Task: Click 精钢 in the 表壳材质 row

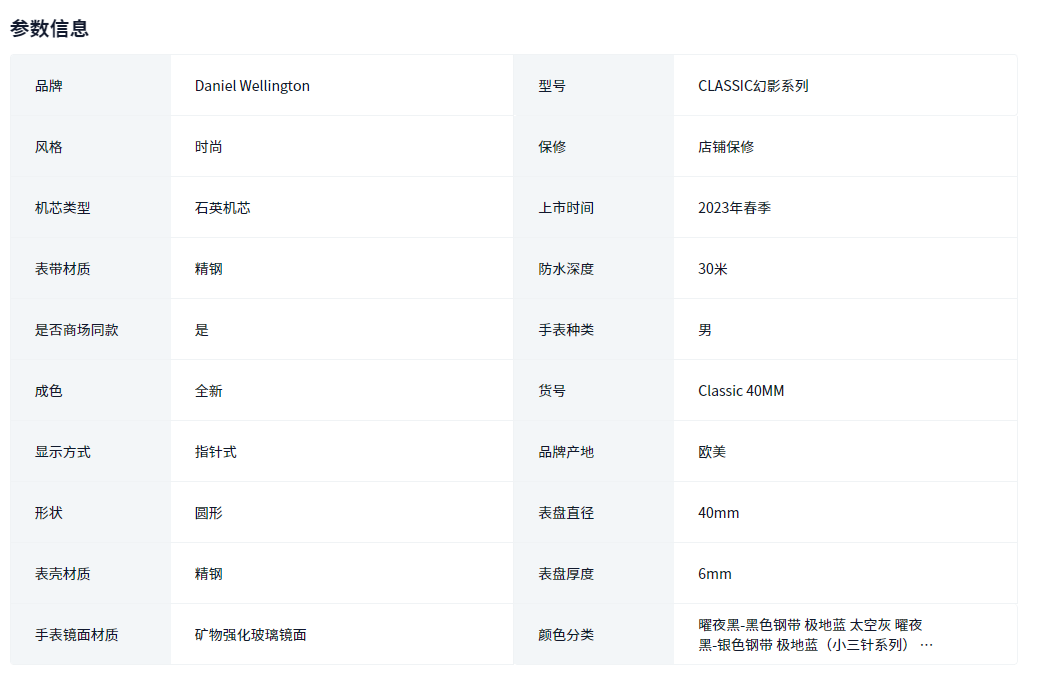Action: [209, 573]
